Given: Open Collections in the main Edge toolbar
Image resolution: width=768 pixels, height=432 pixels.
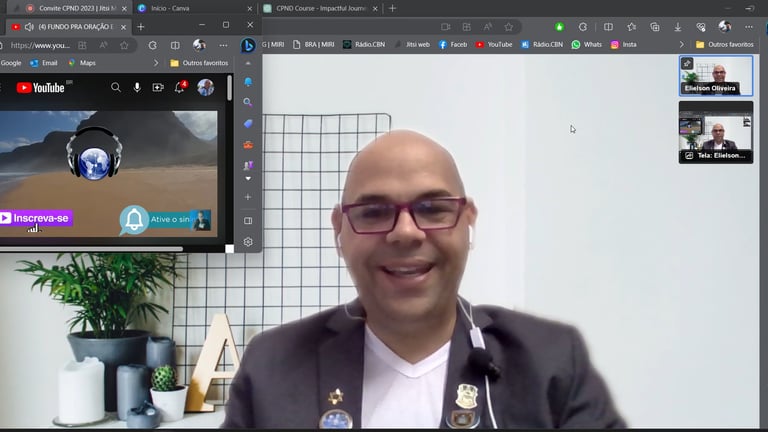Looking at the screenshot, I should pyautogui.click(x=655, y=27).
